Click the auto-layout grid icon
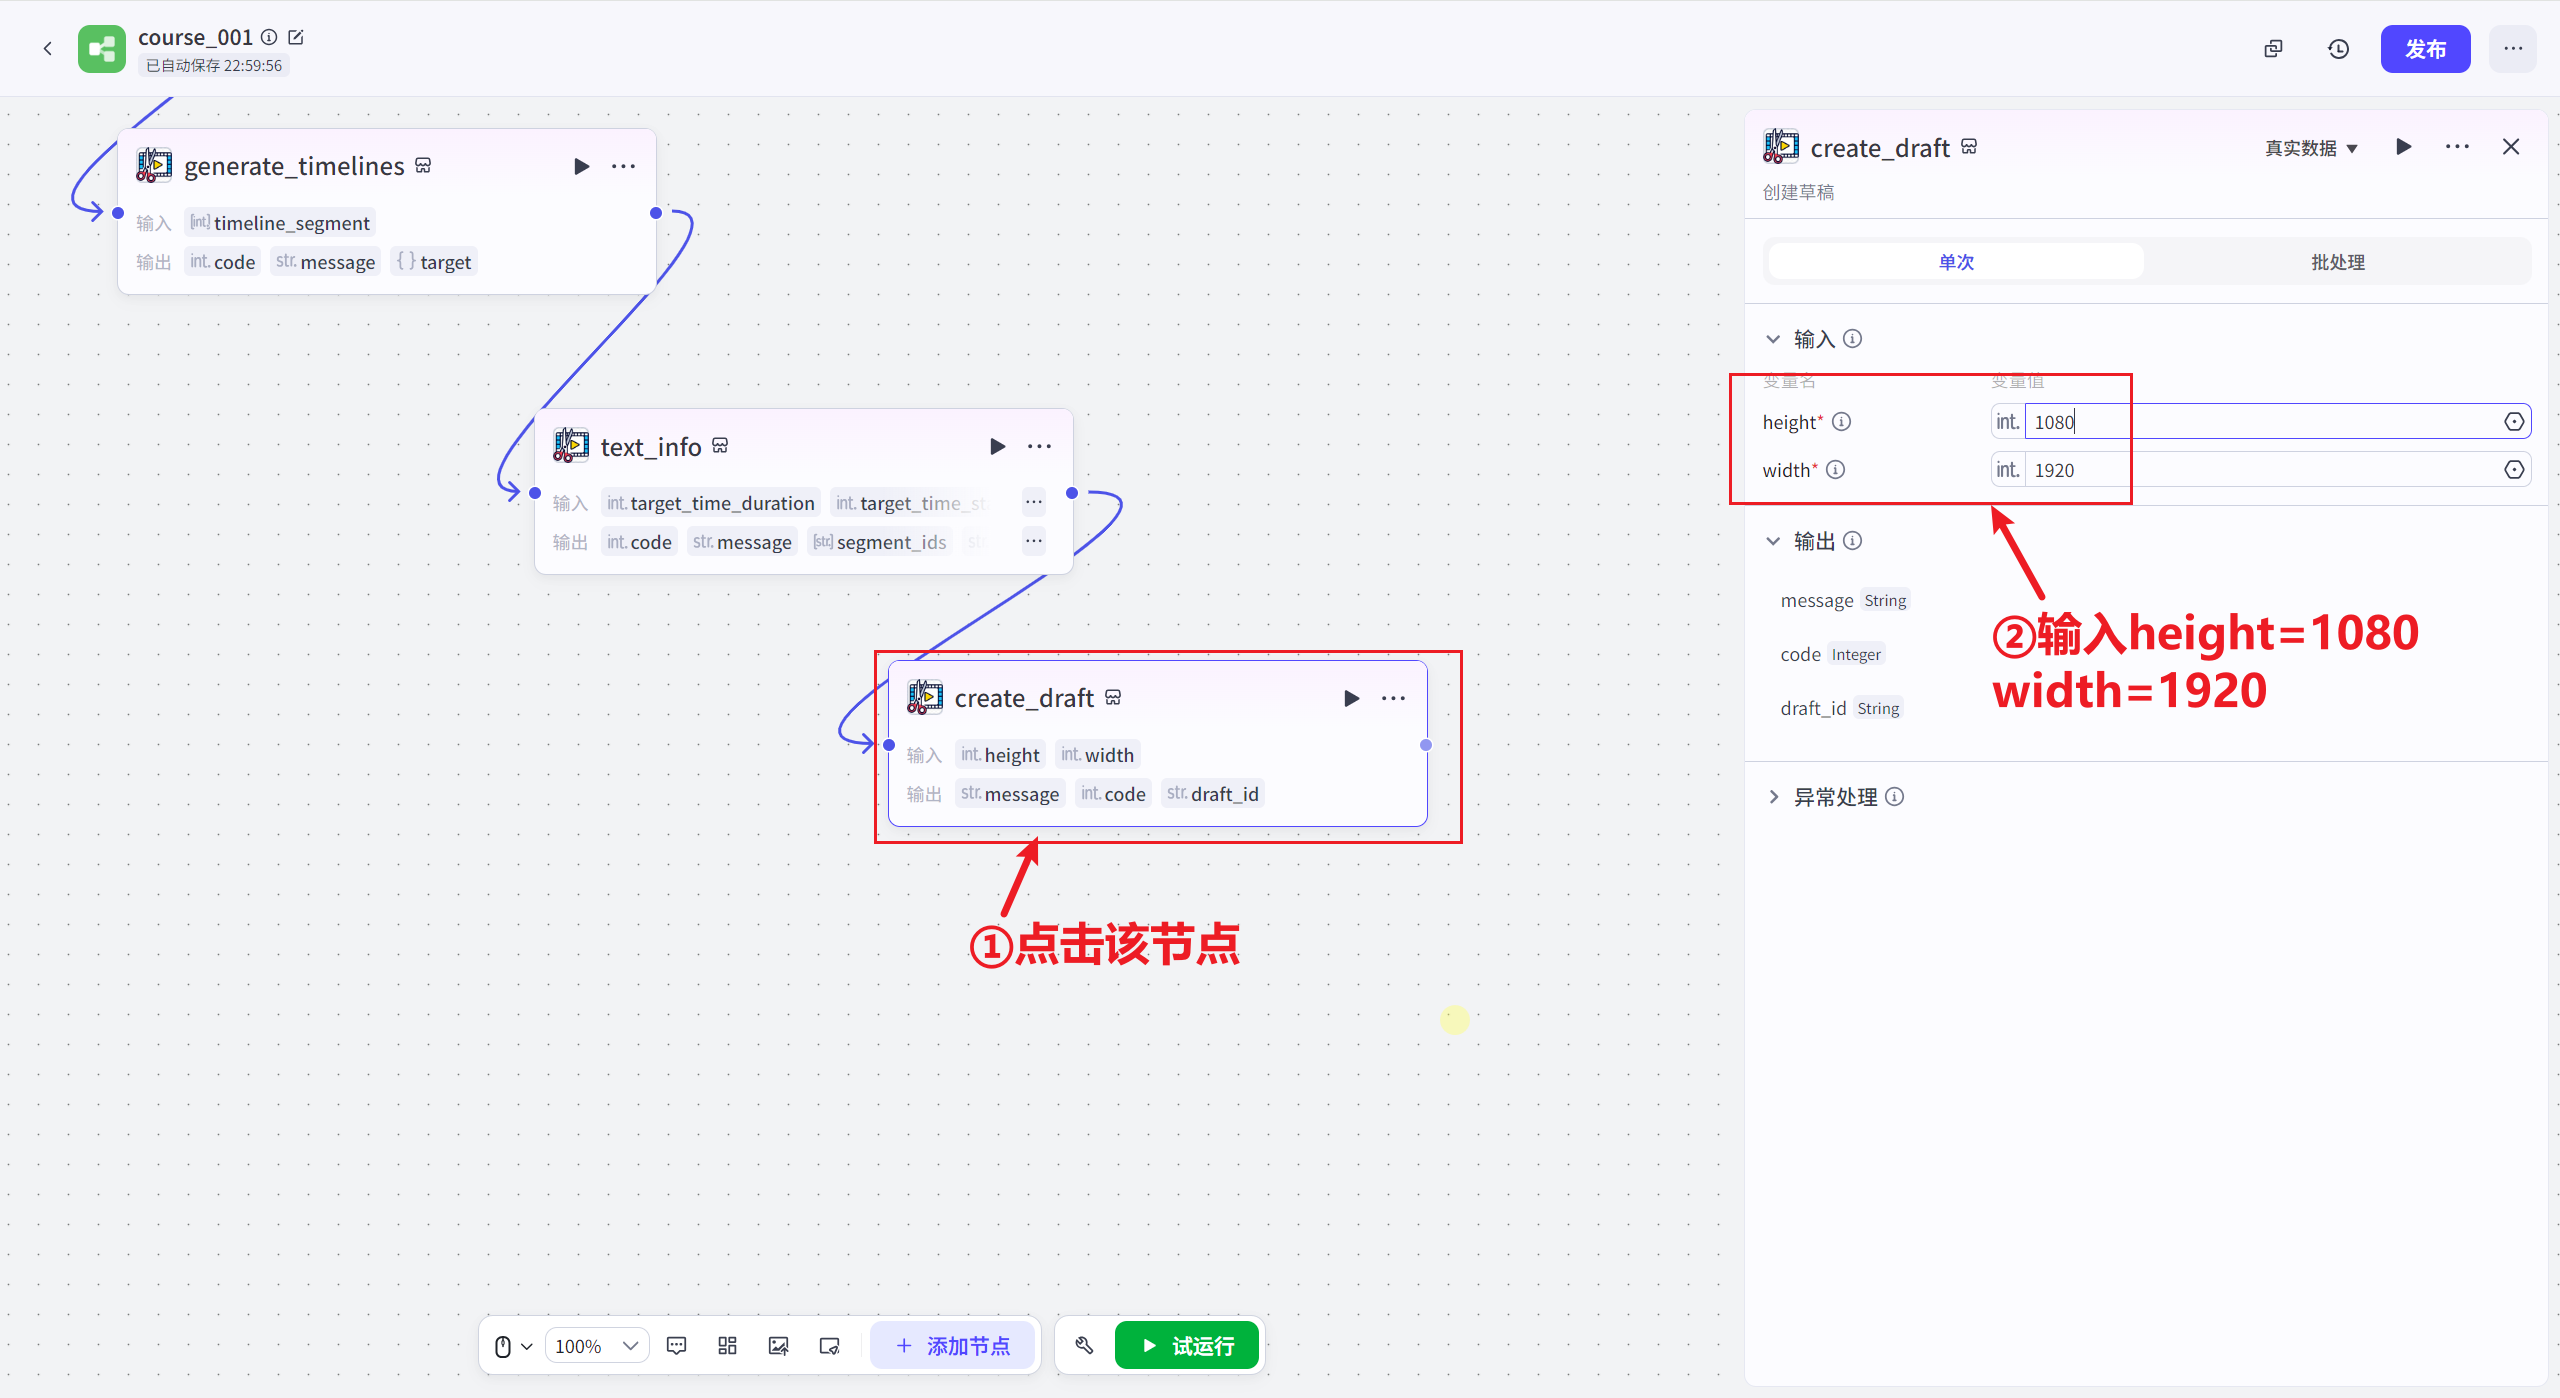 tap(727, 1345)
